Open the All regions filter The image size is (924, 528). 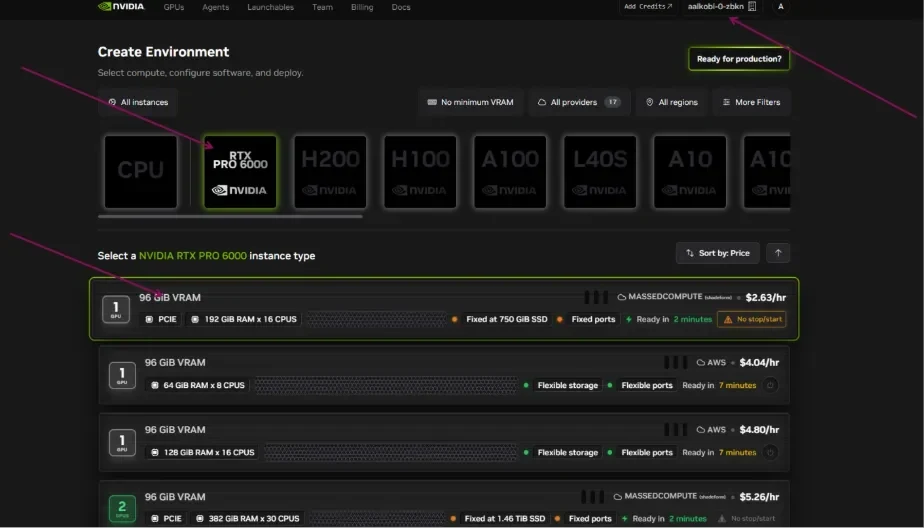coord(671,102)
